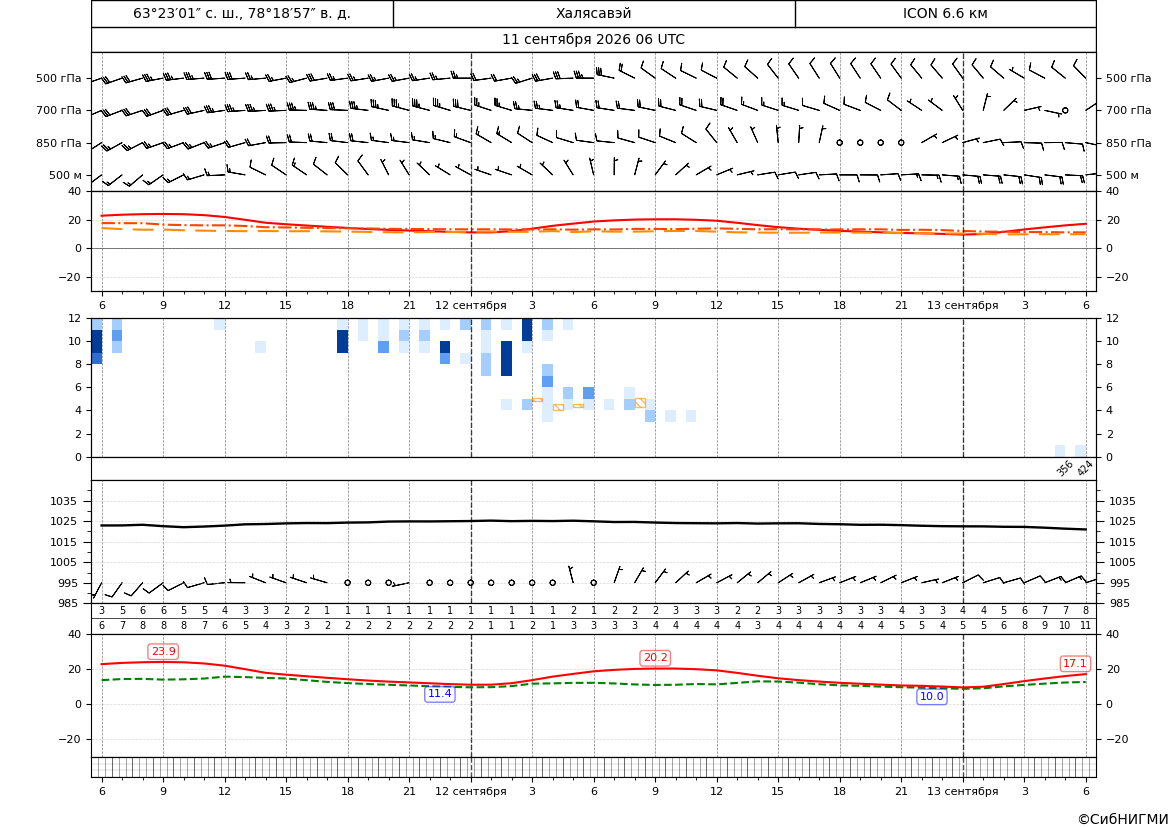Click the 500 м left axis label
Image resolution: width=1169 pixels, height=827 pixels.
click(66, 175)
